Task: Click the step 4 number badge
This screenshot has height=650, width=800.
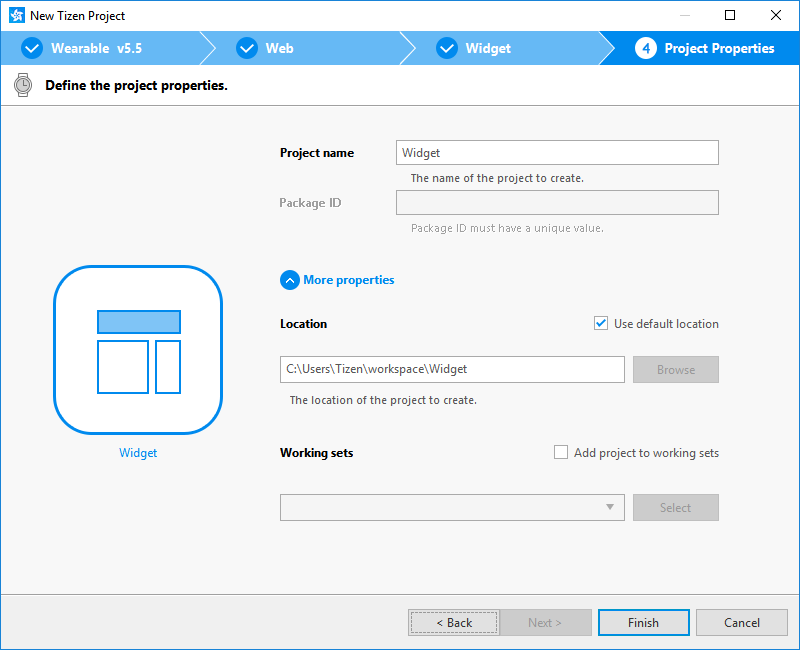Action: pos(645,48)
